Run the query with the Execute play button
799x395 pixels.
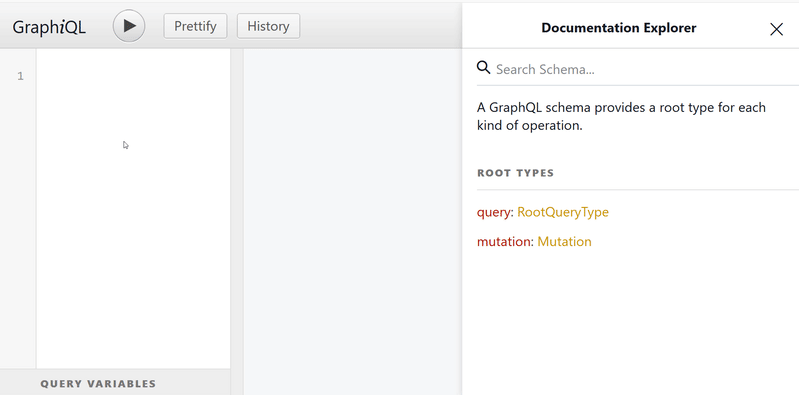(x=129, y=26)
